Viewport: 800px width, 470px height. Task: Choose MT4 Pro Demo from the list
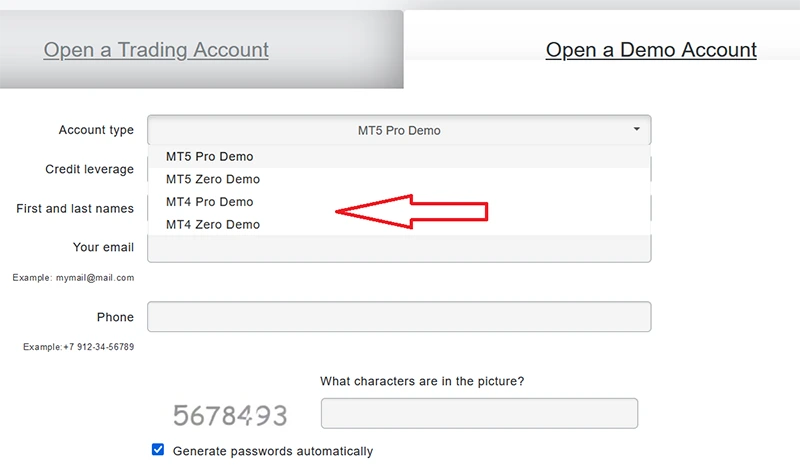(x=210, y=202)
